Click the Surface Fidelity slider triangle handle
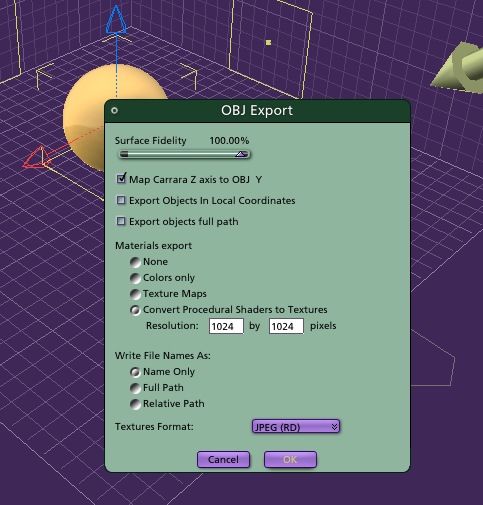This screenshot has height=505, width=483. (241, 154)
